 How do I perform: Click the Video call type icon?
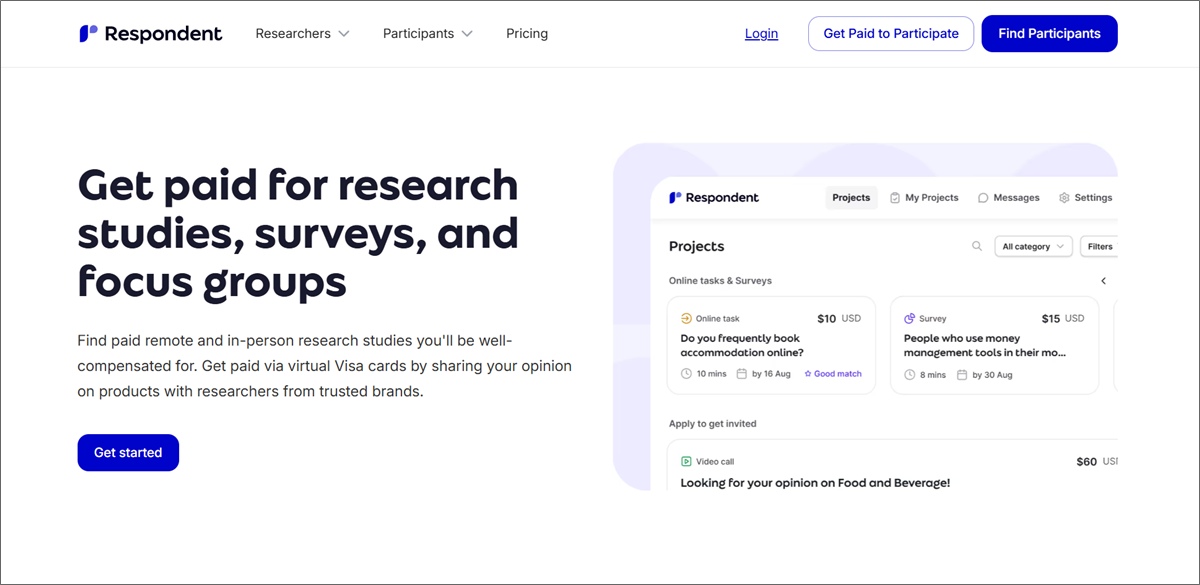[686, 462]
